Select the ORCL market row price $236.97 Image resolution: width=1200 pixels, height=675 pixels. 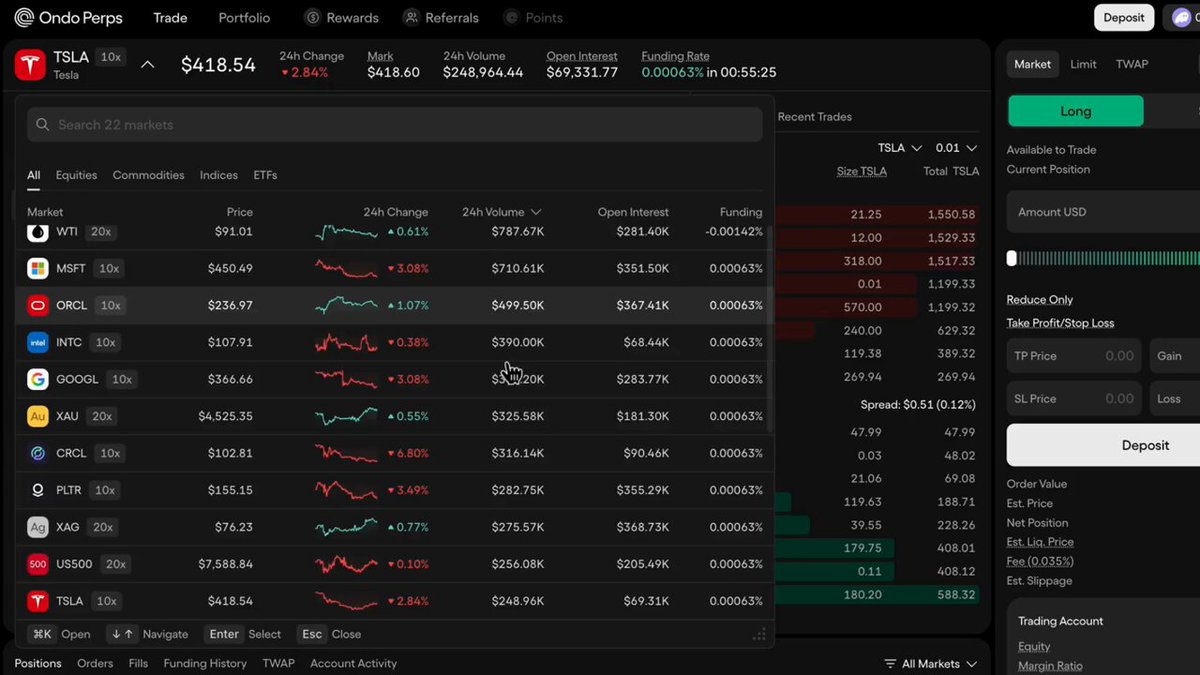230,306
